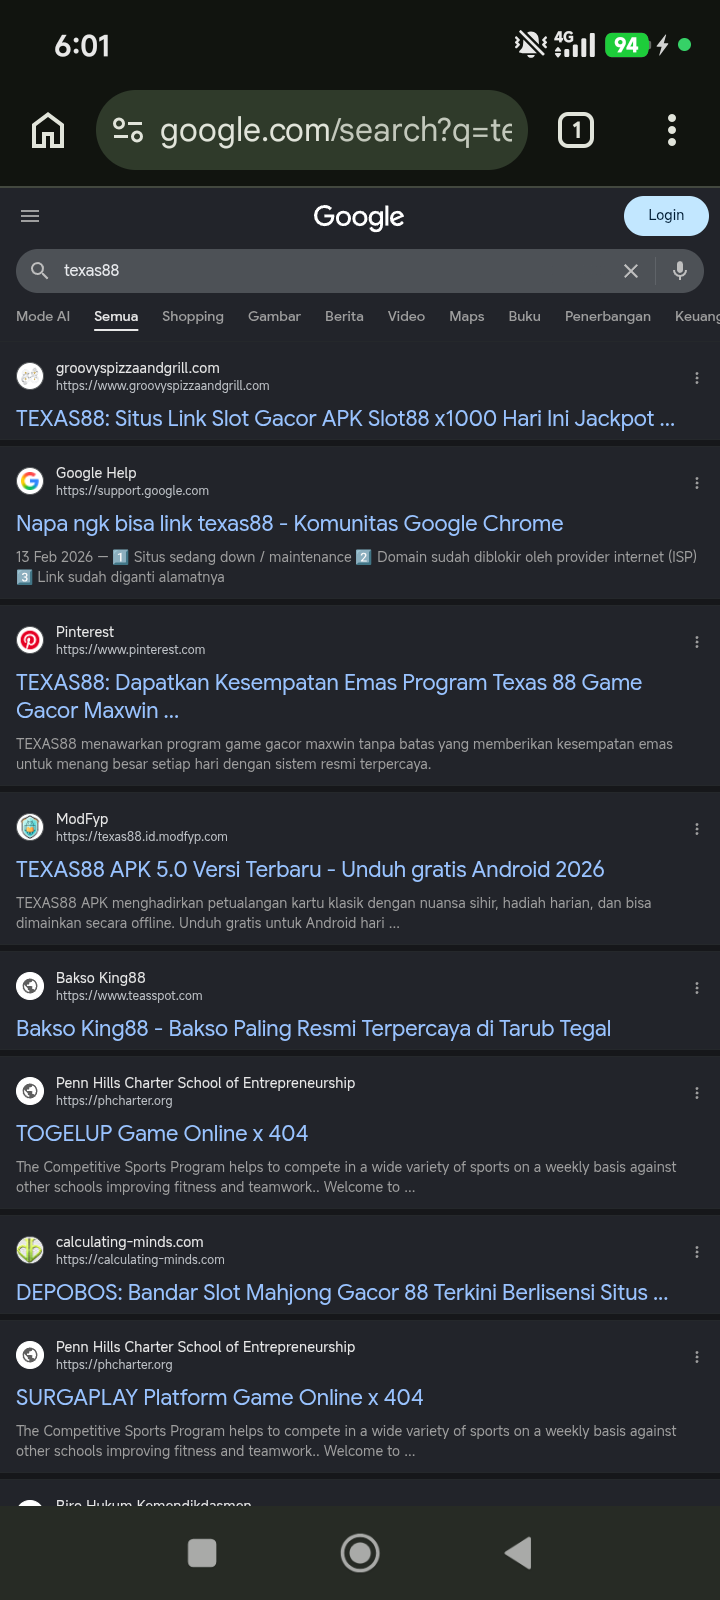Open the Google Help texas88 Chrome community link
Viewport: 720px width, 1600px height.
coord(290,524)
